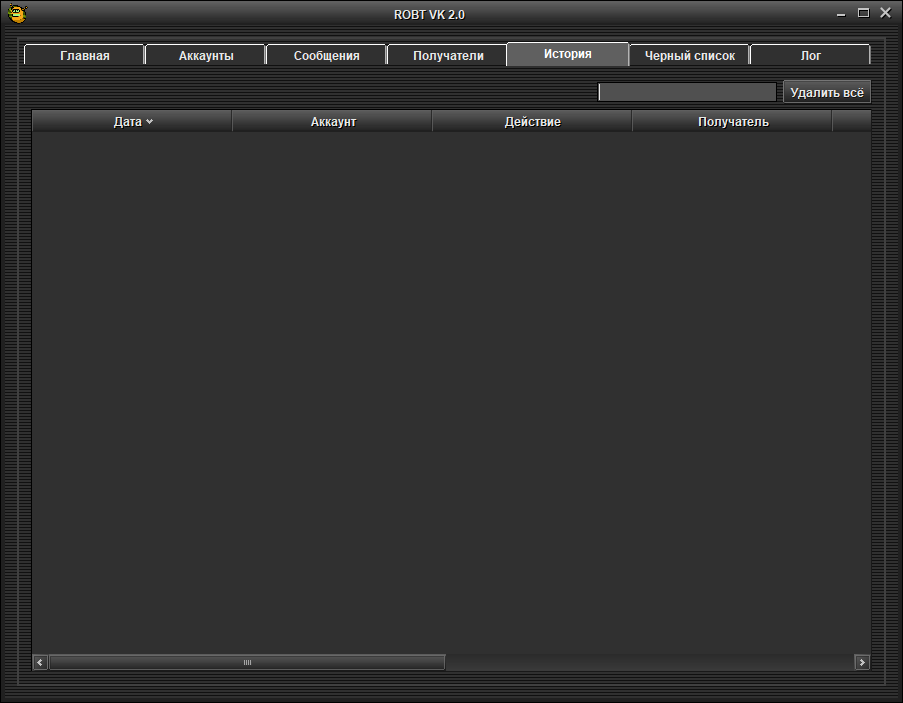903x703 pixels.
Task: Select the Получатели tab
Action: coord(448,56)
